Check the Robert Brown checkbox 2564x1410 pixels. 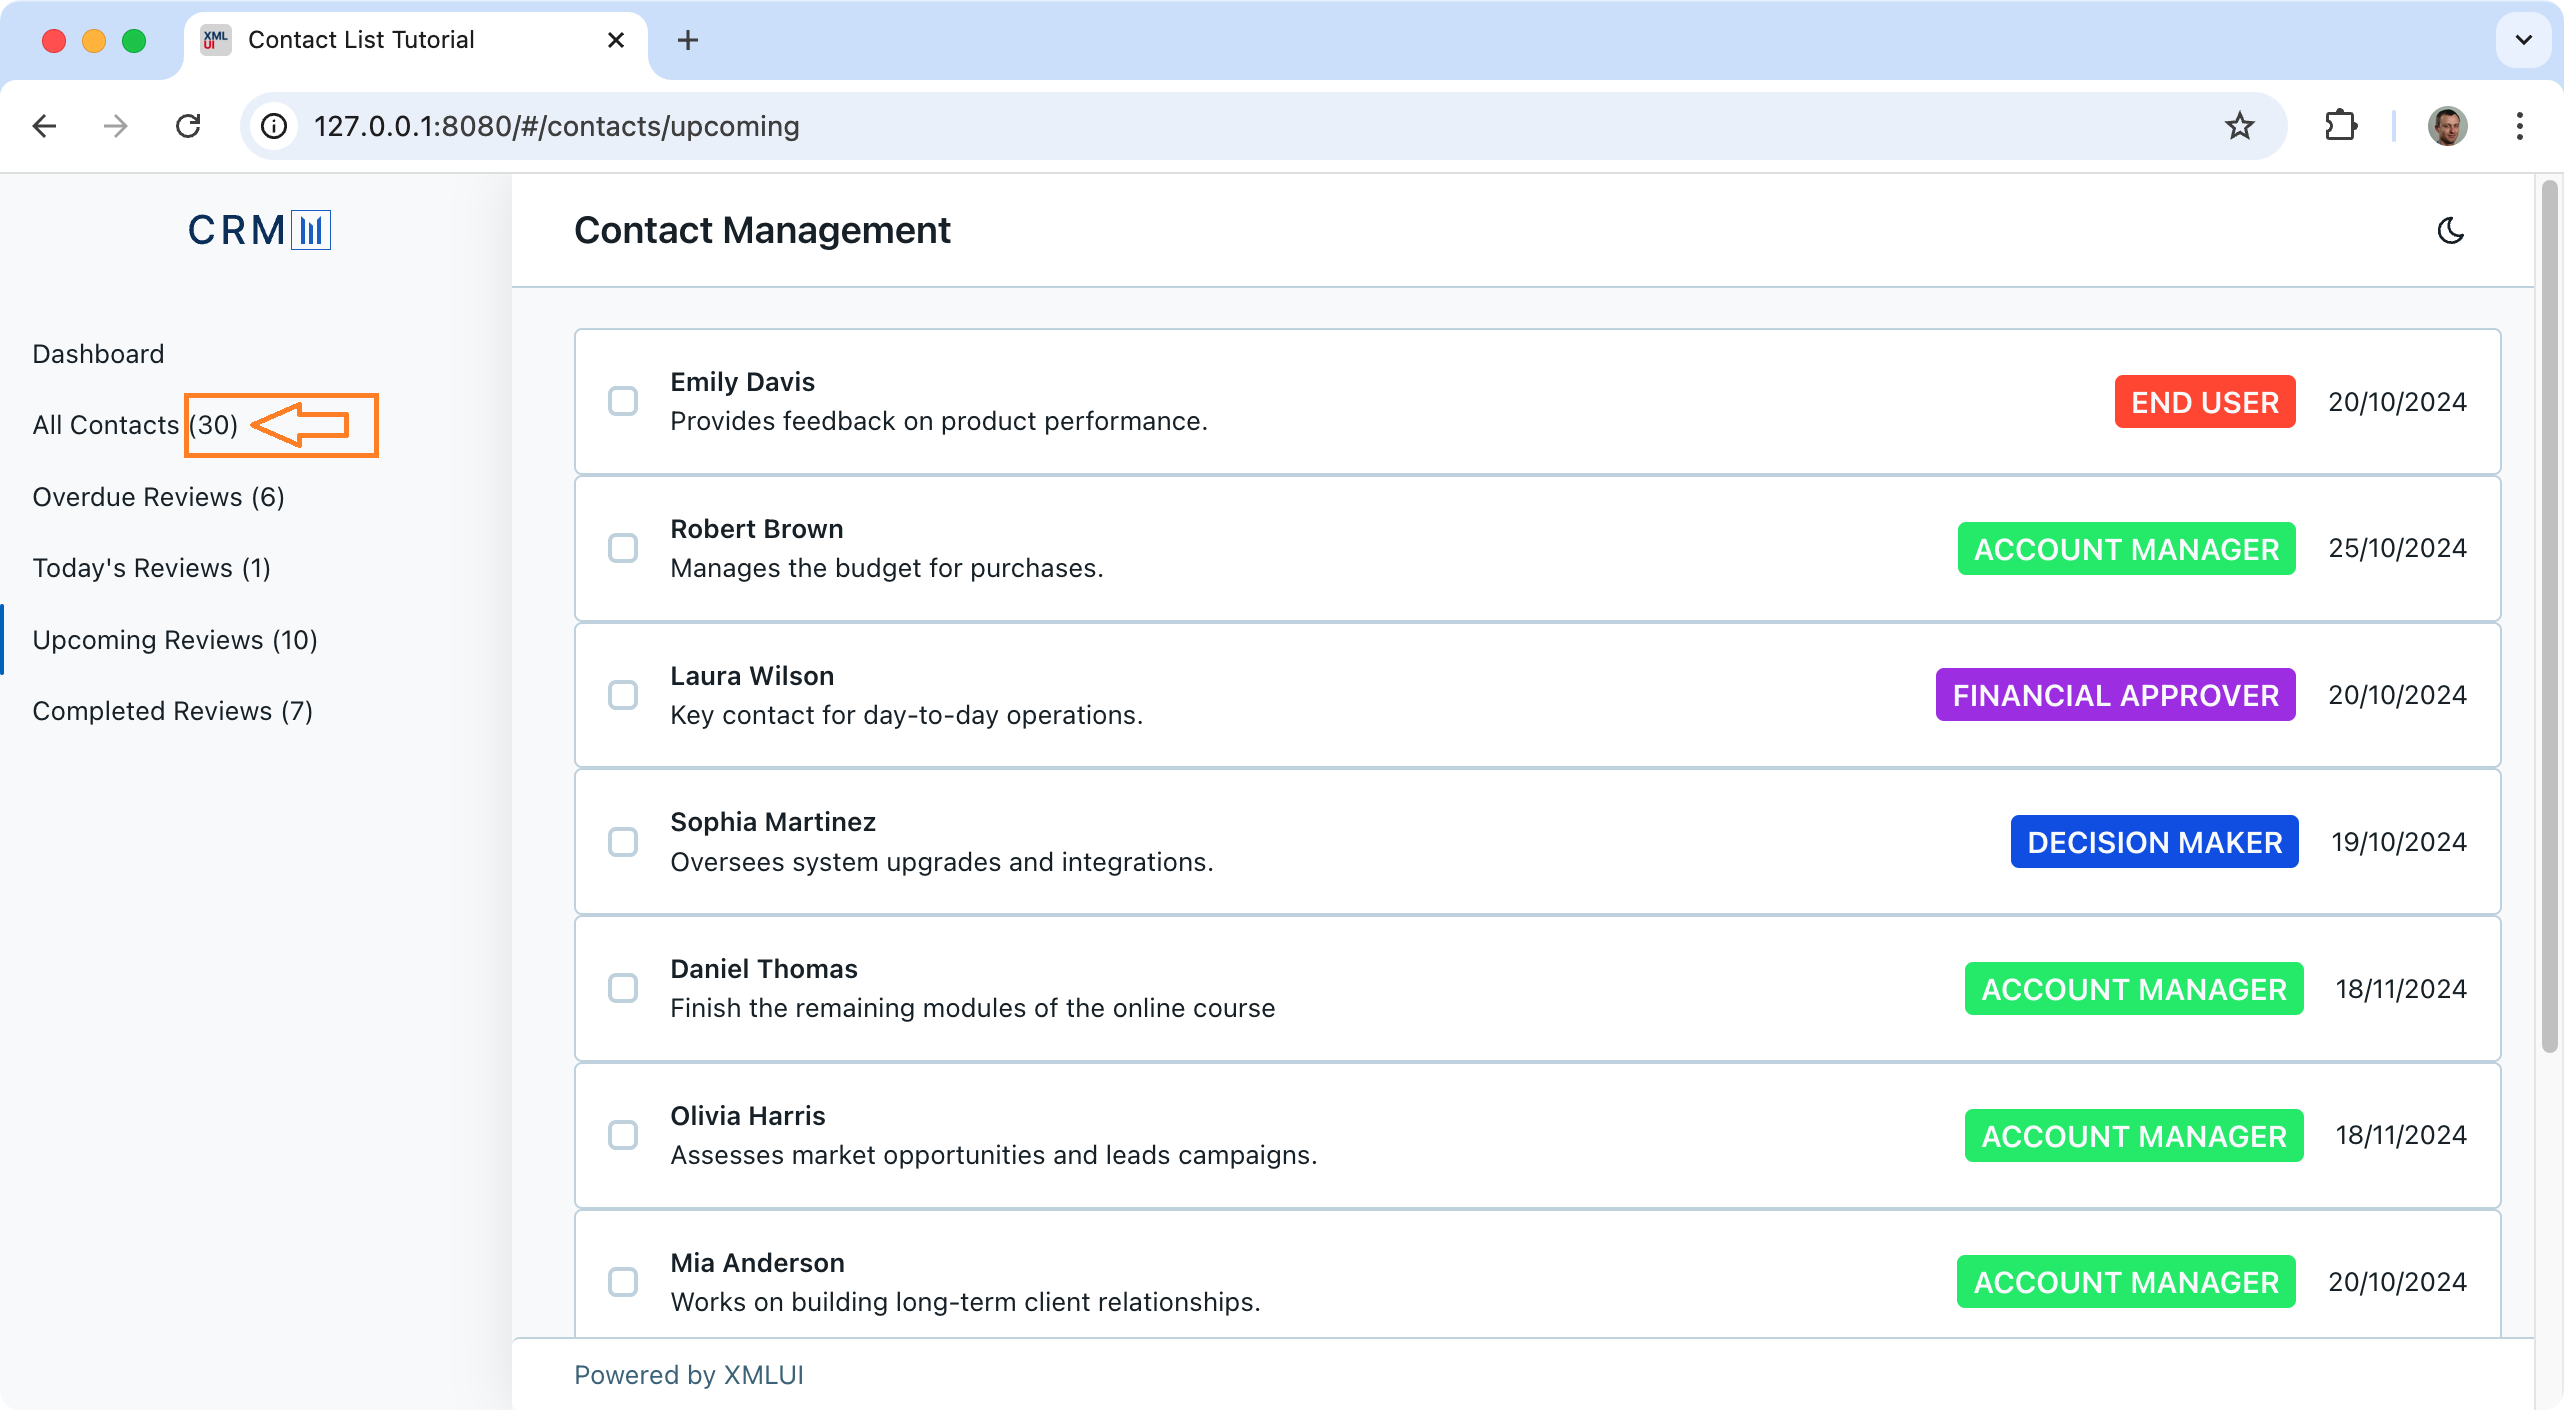[623, 548]
